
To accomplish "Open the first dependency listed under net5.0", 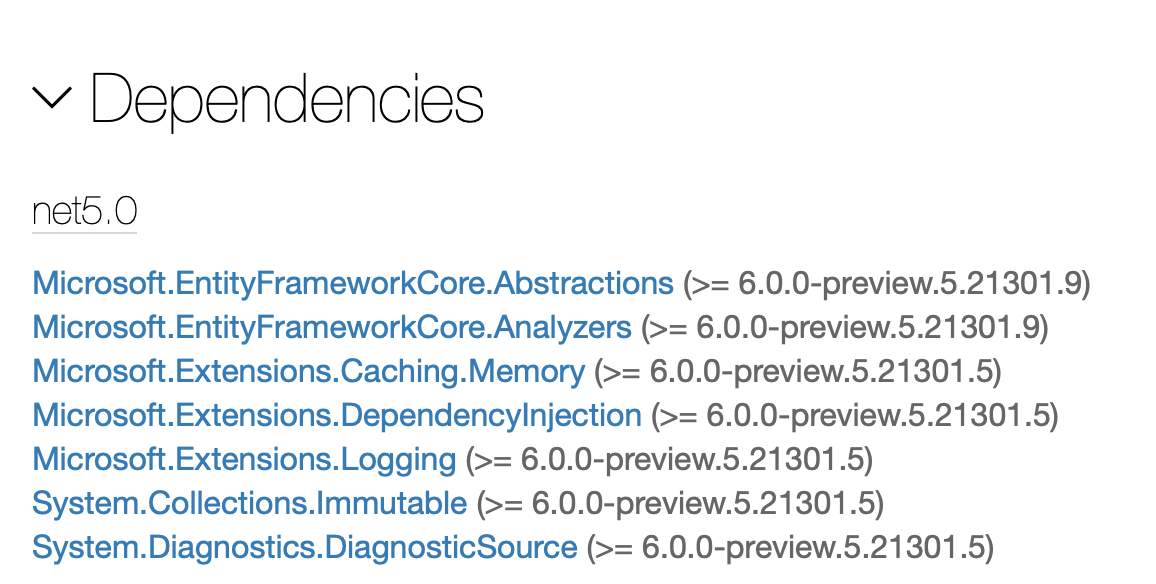I will 353,283.
